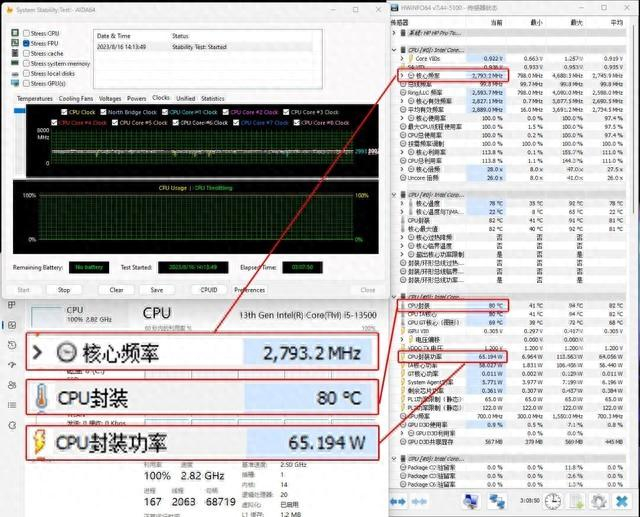The height and width of the screenshot is (517, 640).
Task: Open Task Manager App history icon
Action: [x=12, y=345]
